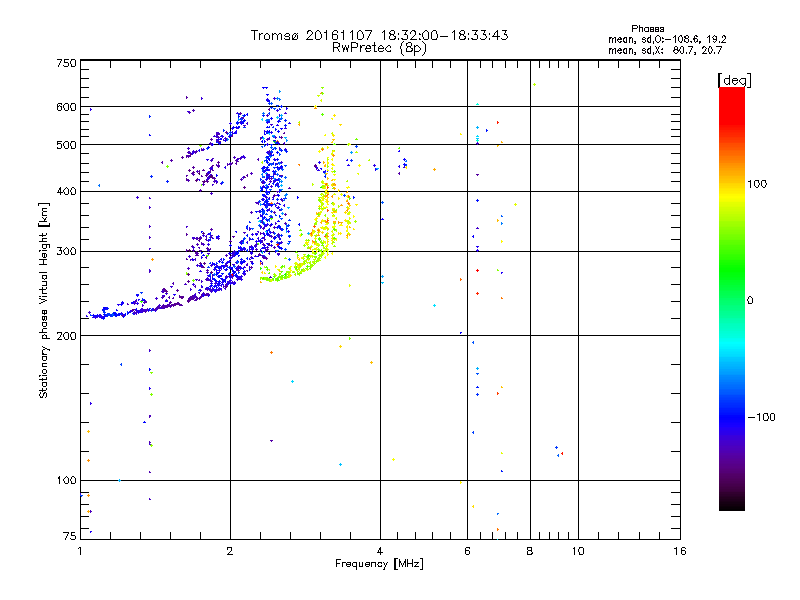Select the green colorbar region near 0
The image size is (800, 600).
(x=732, y=300)
